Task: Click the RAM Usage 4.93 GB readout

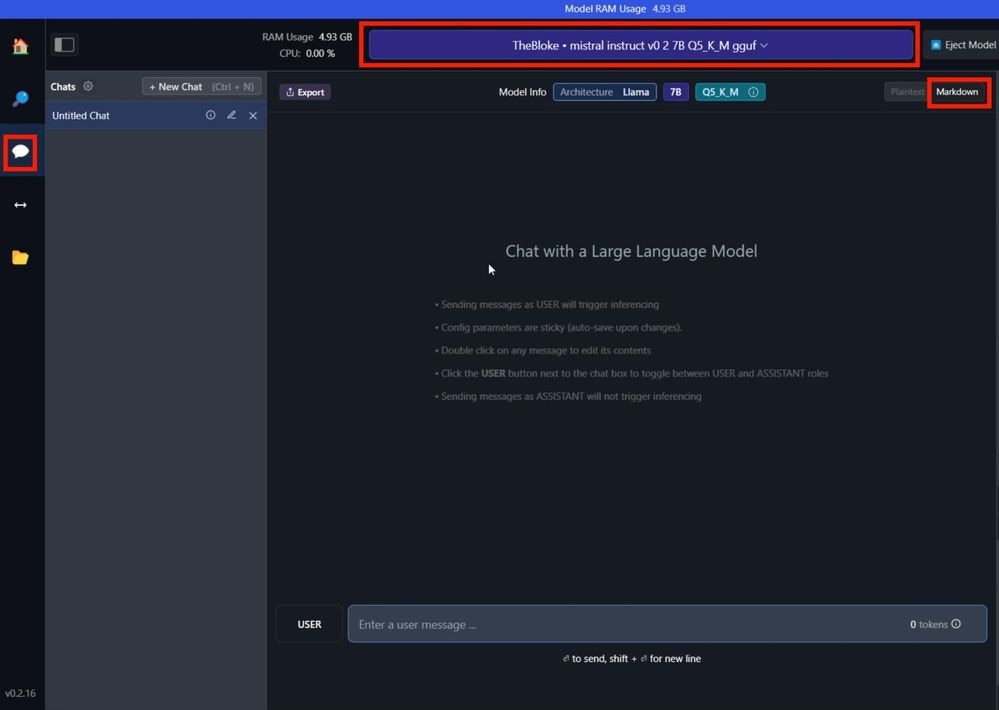Action: coord(307,37)
